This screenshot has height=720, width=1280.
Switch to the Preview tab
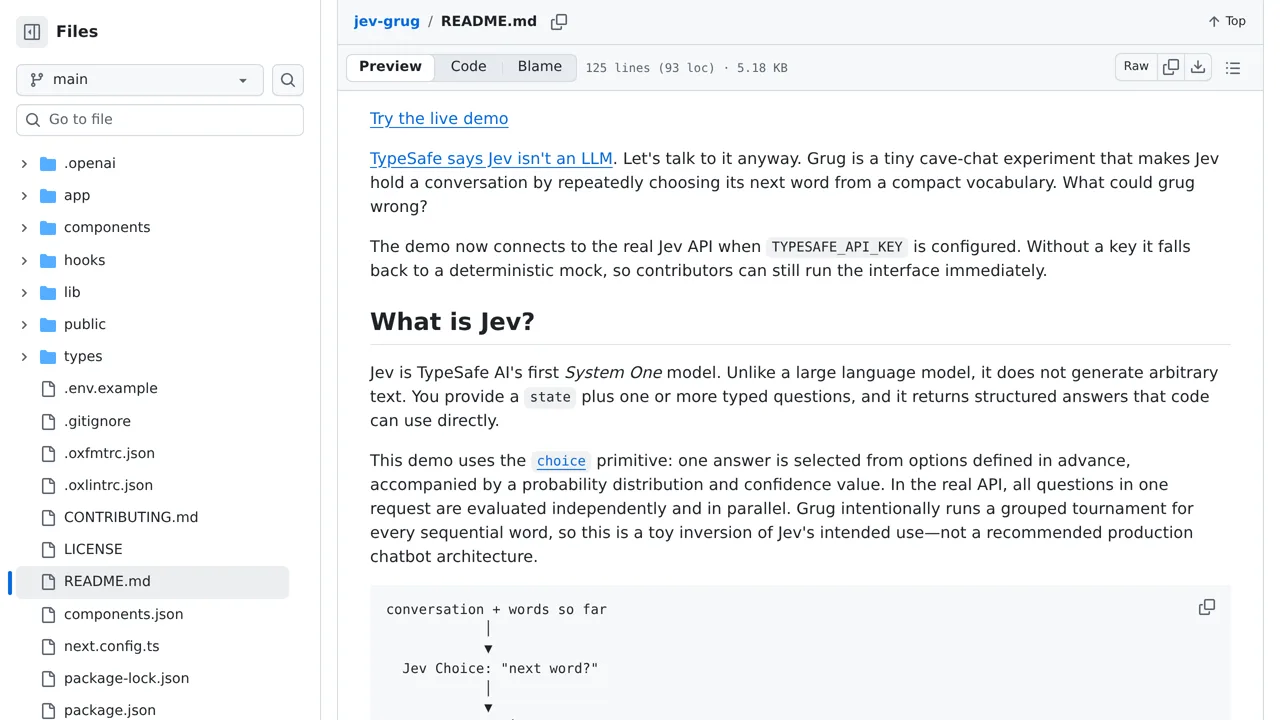coord(390,67)
